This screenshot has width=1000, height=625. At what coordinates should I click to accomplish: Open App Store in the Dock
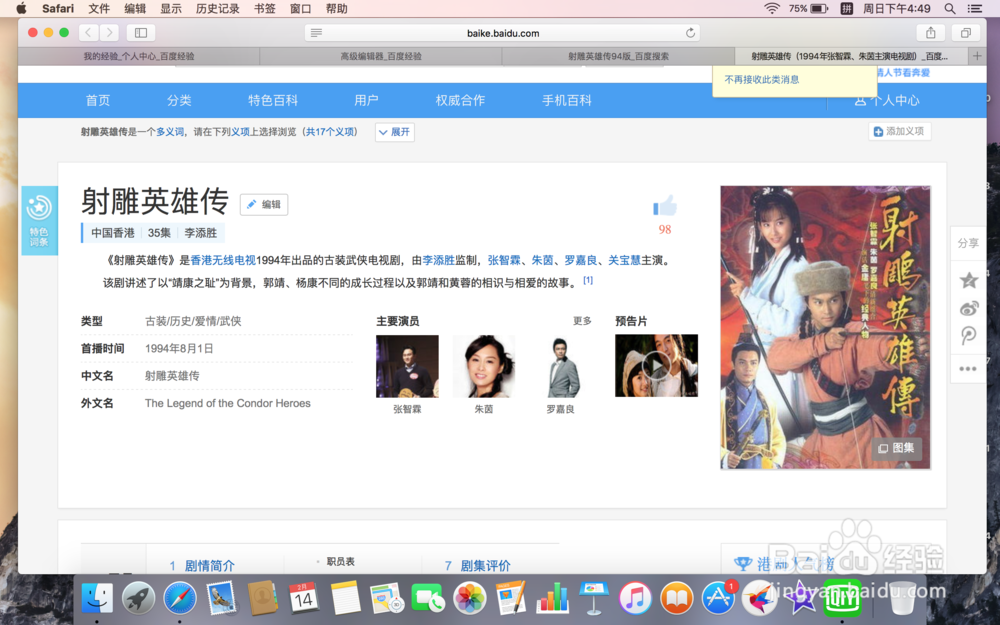718,598
